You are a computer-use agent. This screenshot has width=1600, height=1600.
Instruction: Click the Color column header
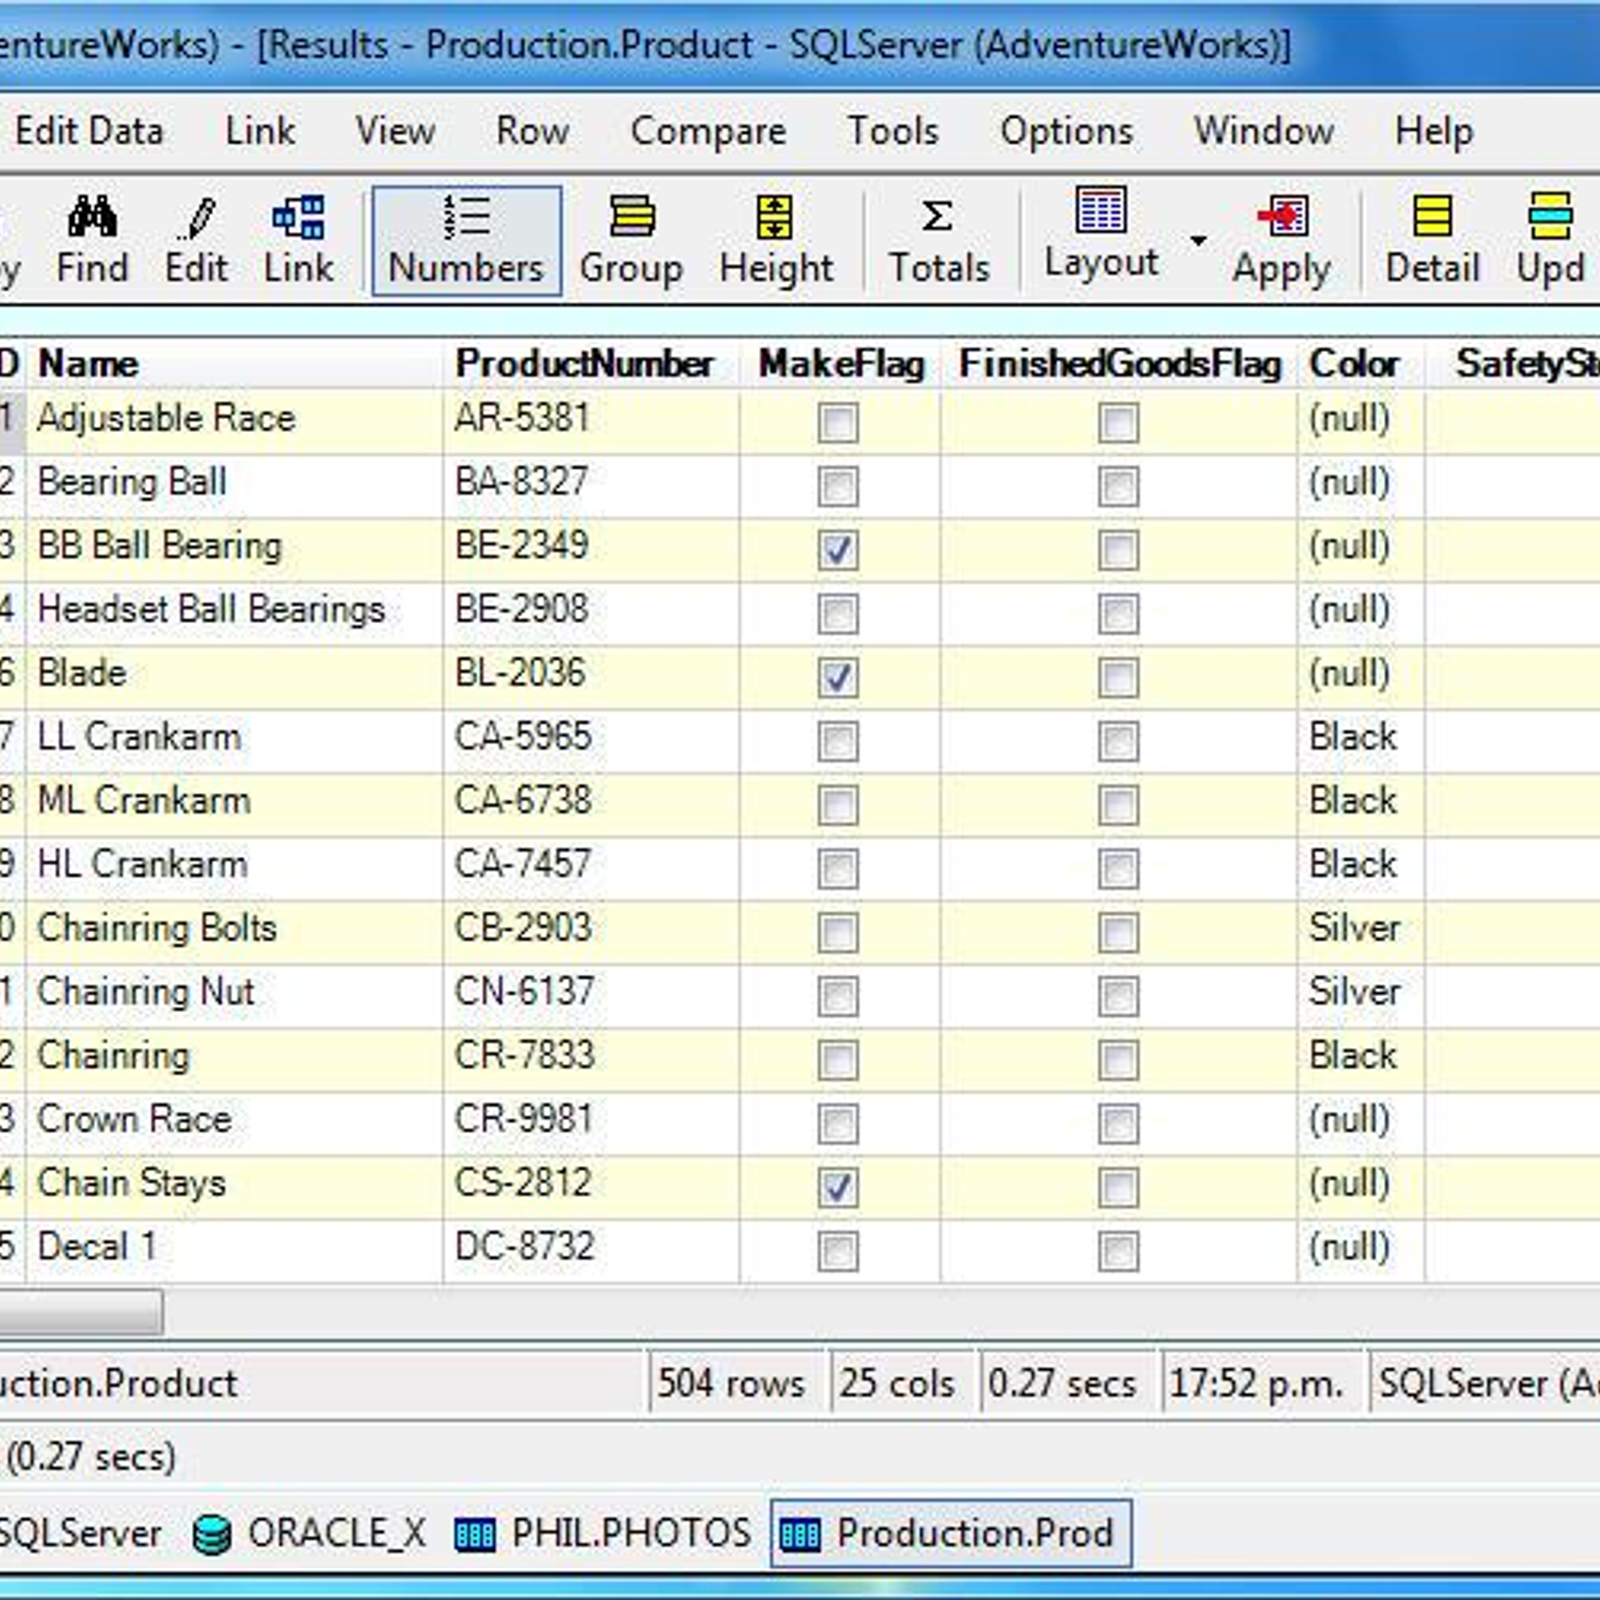tap(1361, 364)
